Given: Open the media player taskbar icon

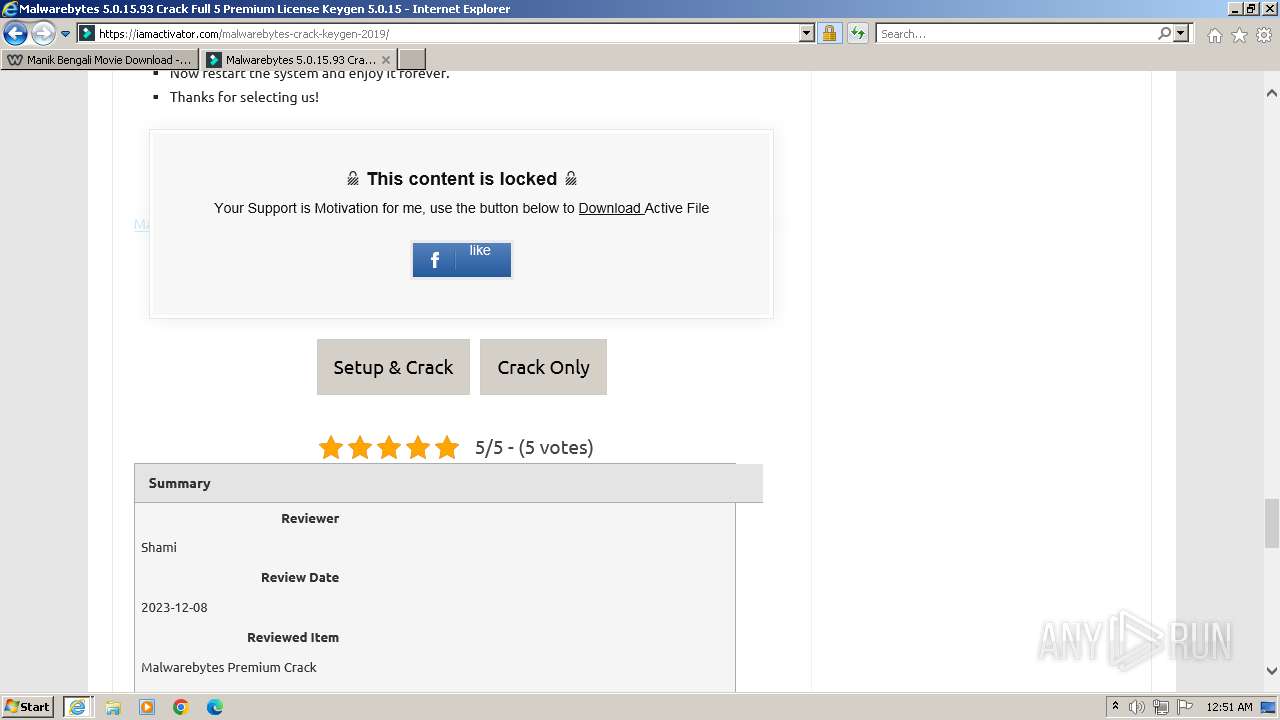Looking at the screenshot, I should click(x=147, y=707).
